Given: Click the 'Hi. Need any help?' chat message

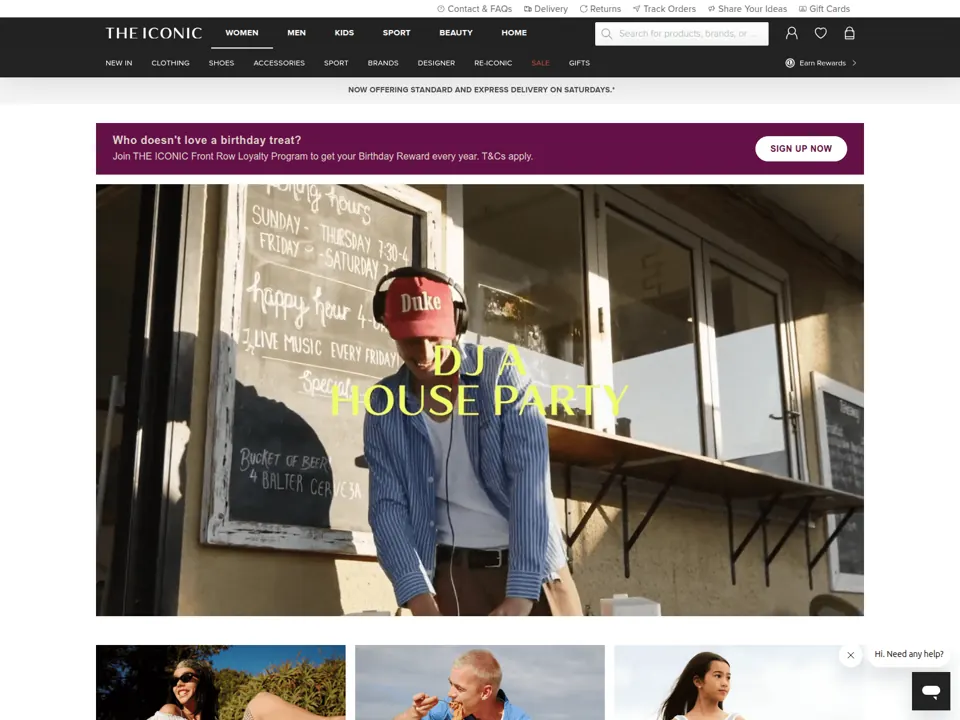Looking at the screenshot, I should 909,654.
